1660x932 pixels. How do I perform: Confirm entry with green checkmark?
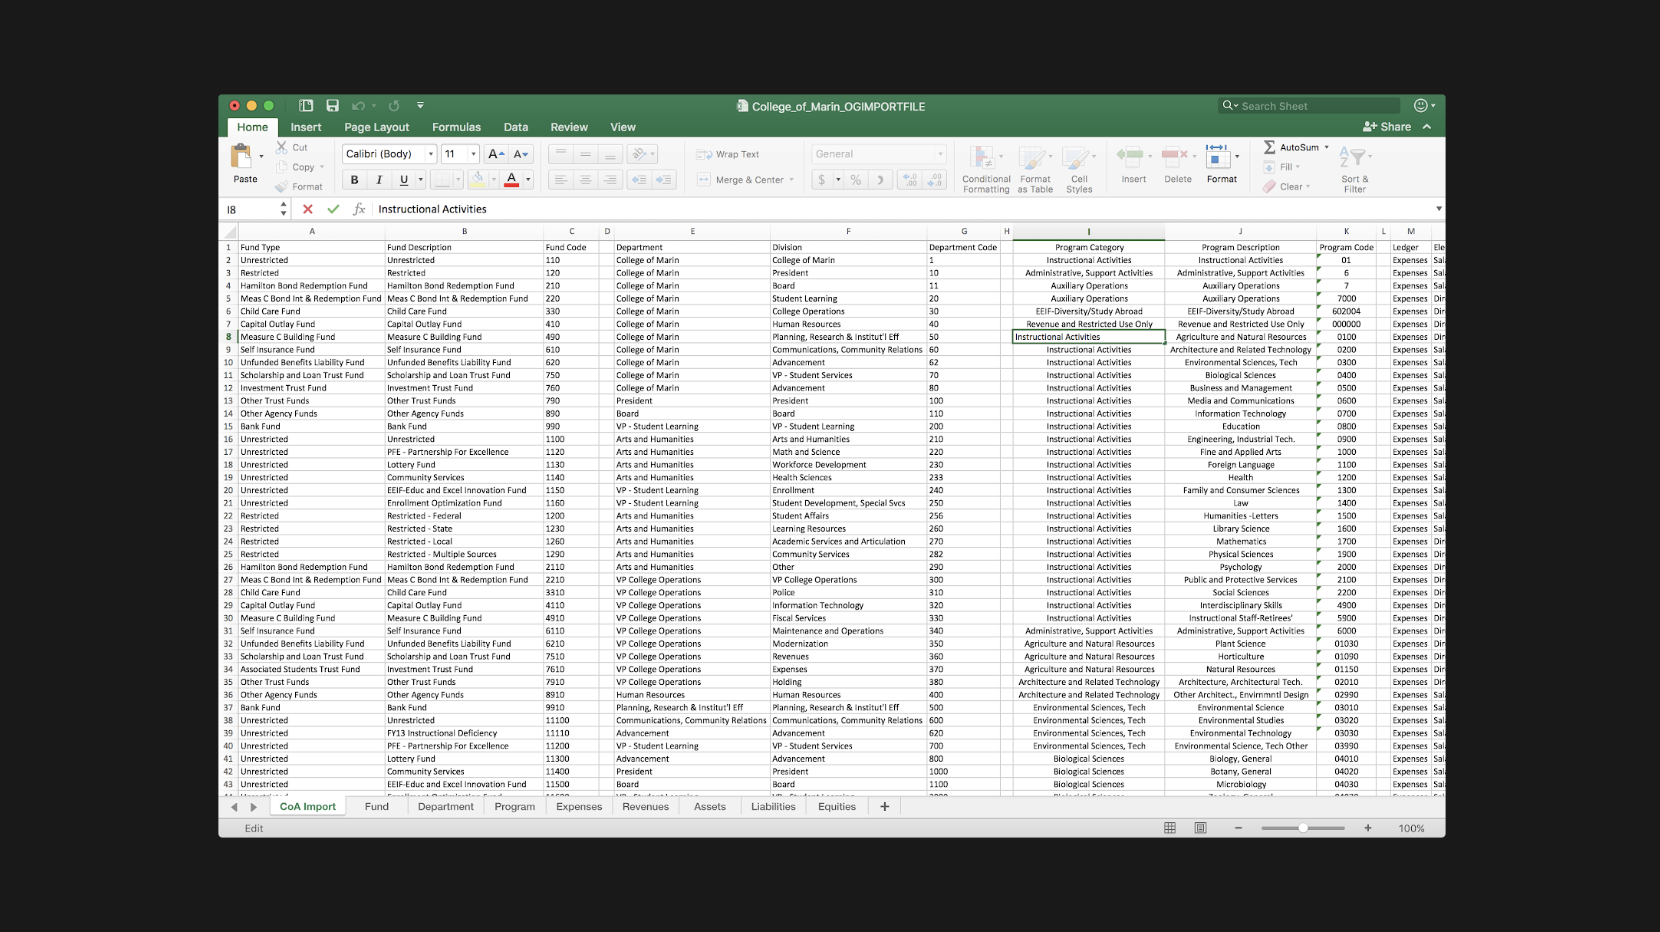coord(333,209)
